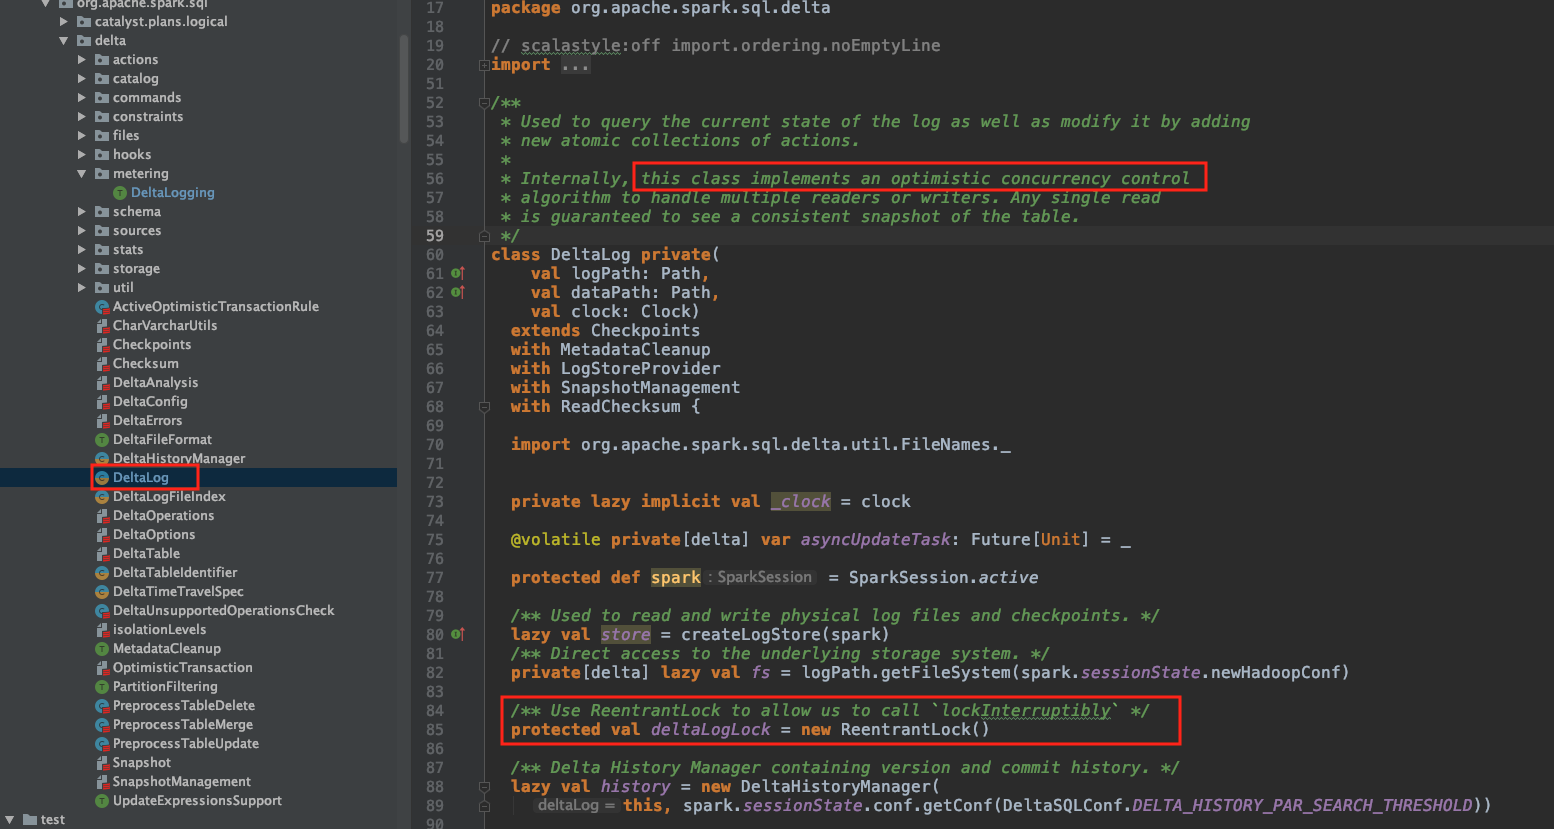This screenshot has height=829, width=1554.
Task: Click the DeltaHistoryManager reference on line 88
Action: (x=835, y=787)
